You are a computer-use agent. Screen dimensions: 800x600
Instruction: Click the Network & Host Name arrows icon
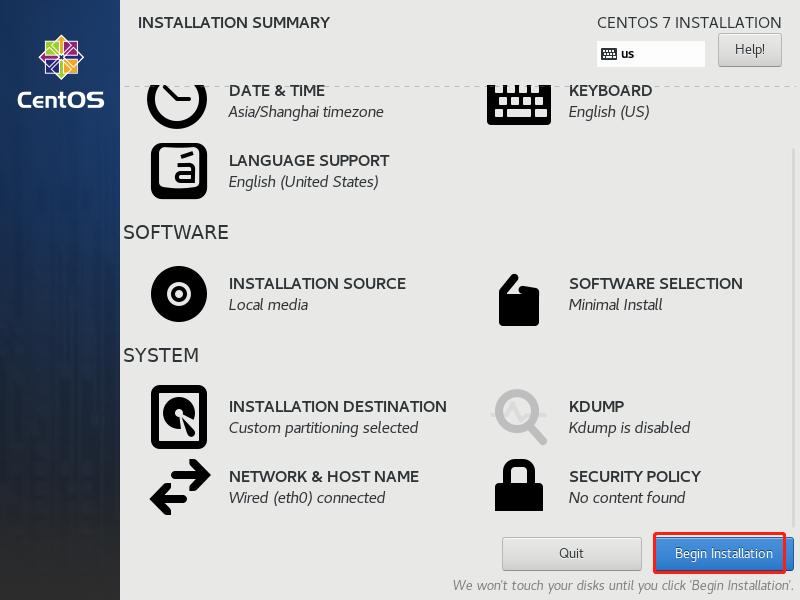[178, 486]
